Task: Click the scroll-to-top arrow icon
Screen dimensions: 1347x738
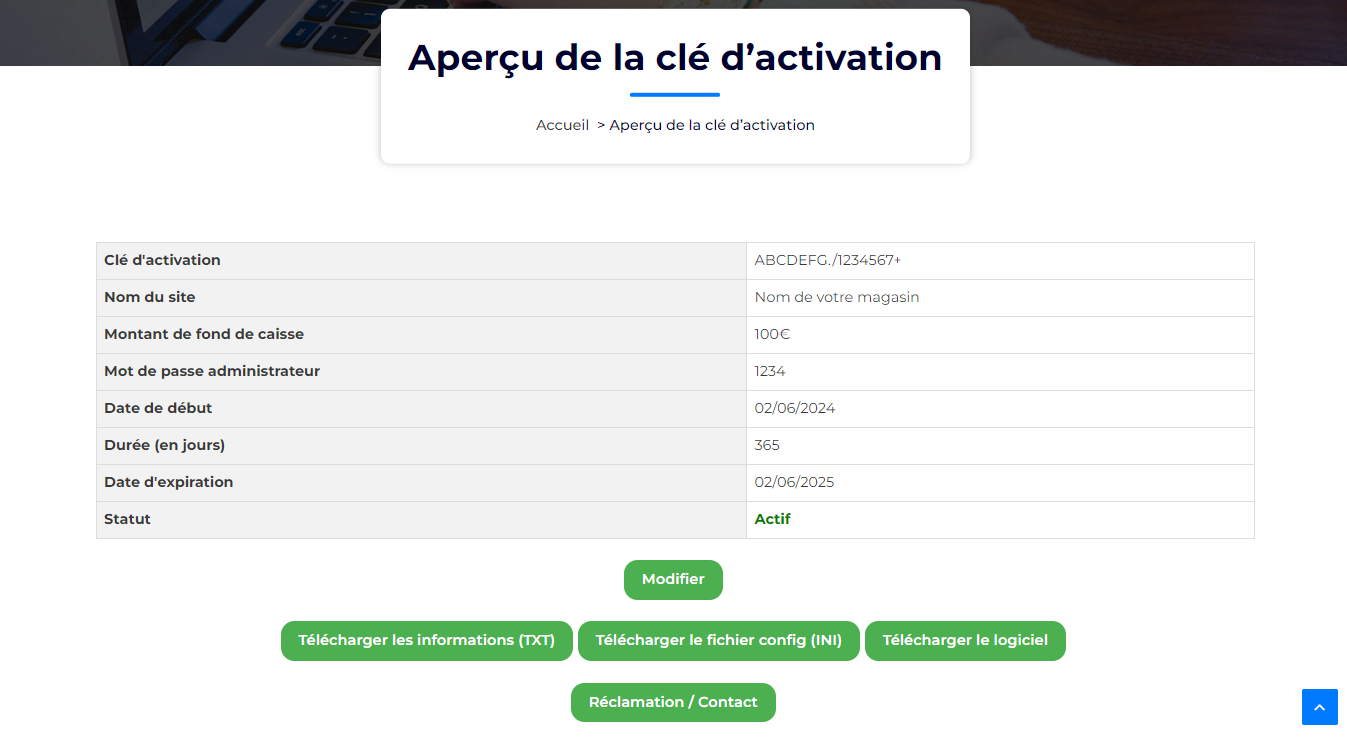Action: (1320, 707)
